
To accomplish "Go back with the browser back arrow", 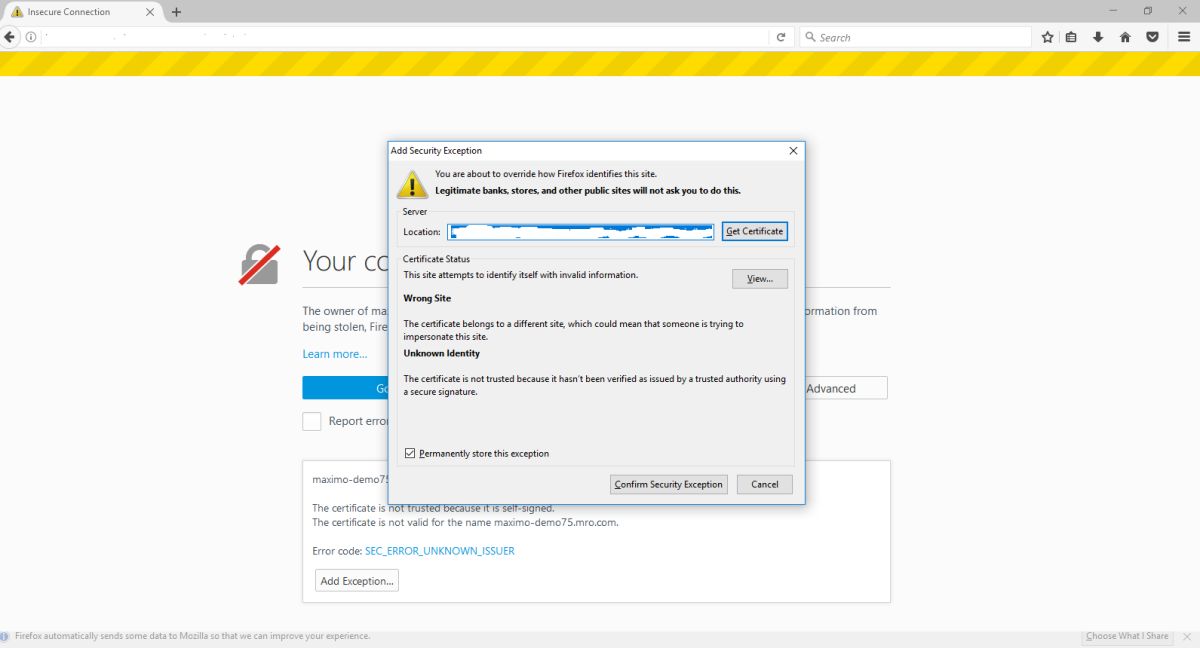I will [9, 37].
